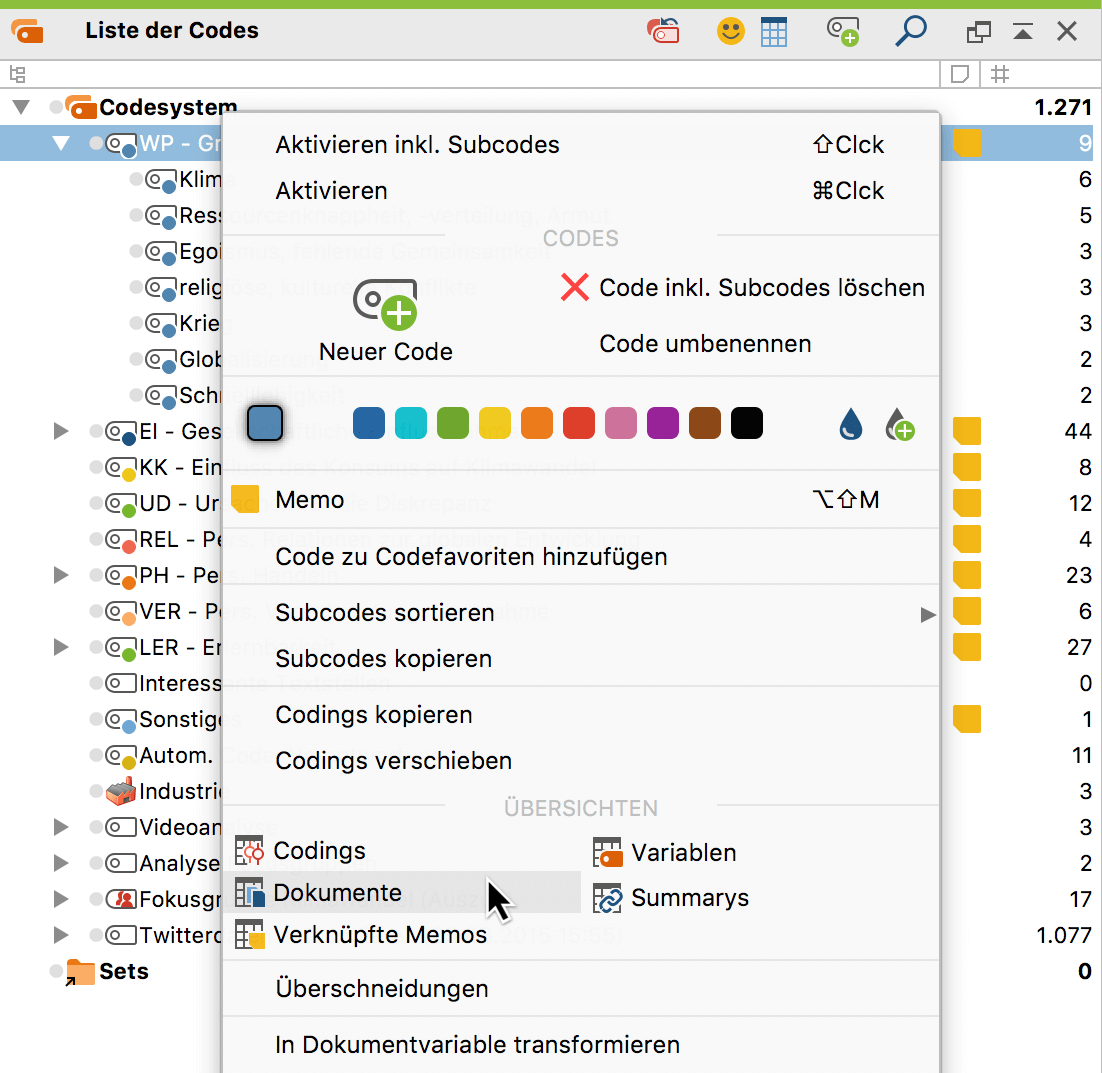1102x1073 pixels.
Task: Click the reset activations icon in header
Action: 663,32
